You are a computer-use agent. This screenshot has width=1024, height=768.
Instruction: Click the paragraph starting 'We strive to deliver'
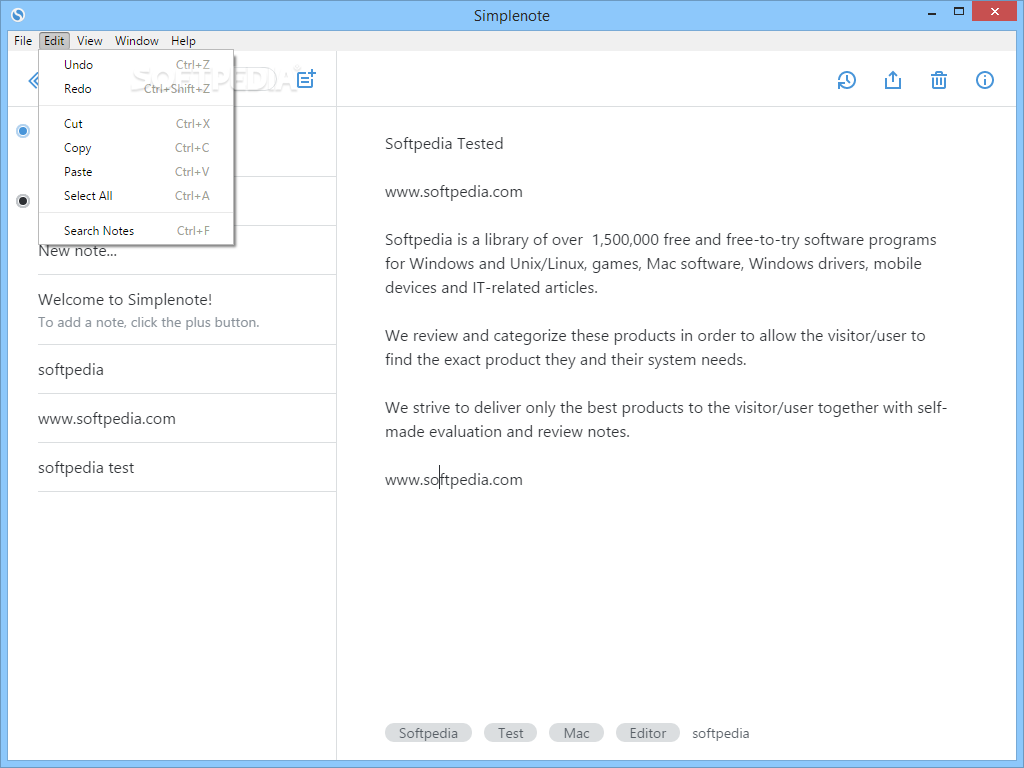point(666,419)
